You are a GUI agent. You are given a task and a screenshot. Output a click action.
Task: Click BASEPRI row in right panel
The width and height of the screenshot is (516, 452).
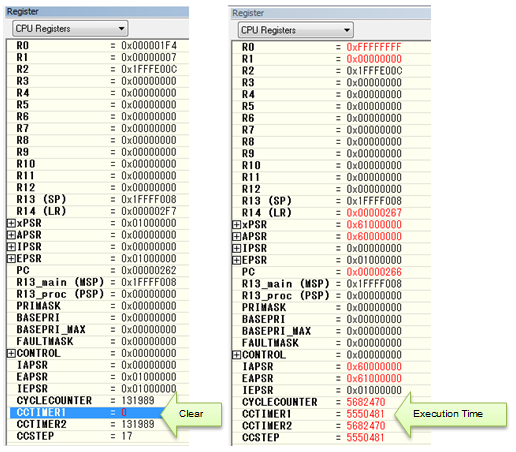pyautogui.click(x=331, y=319)
